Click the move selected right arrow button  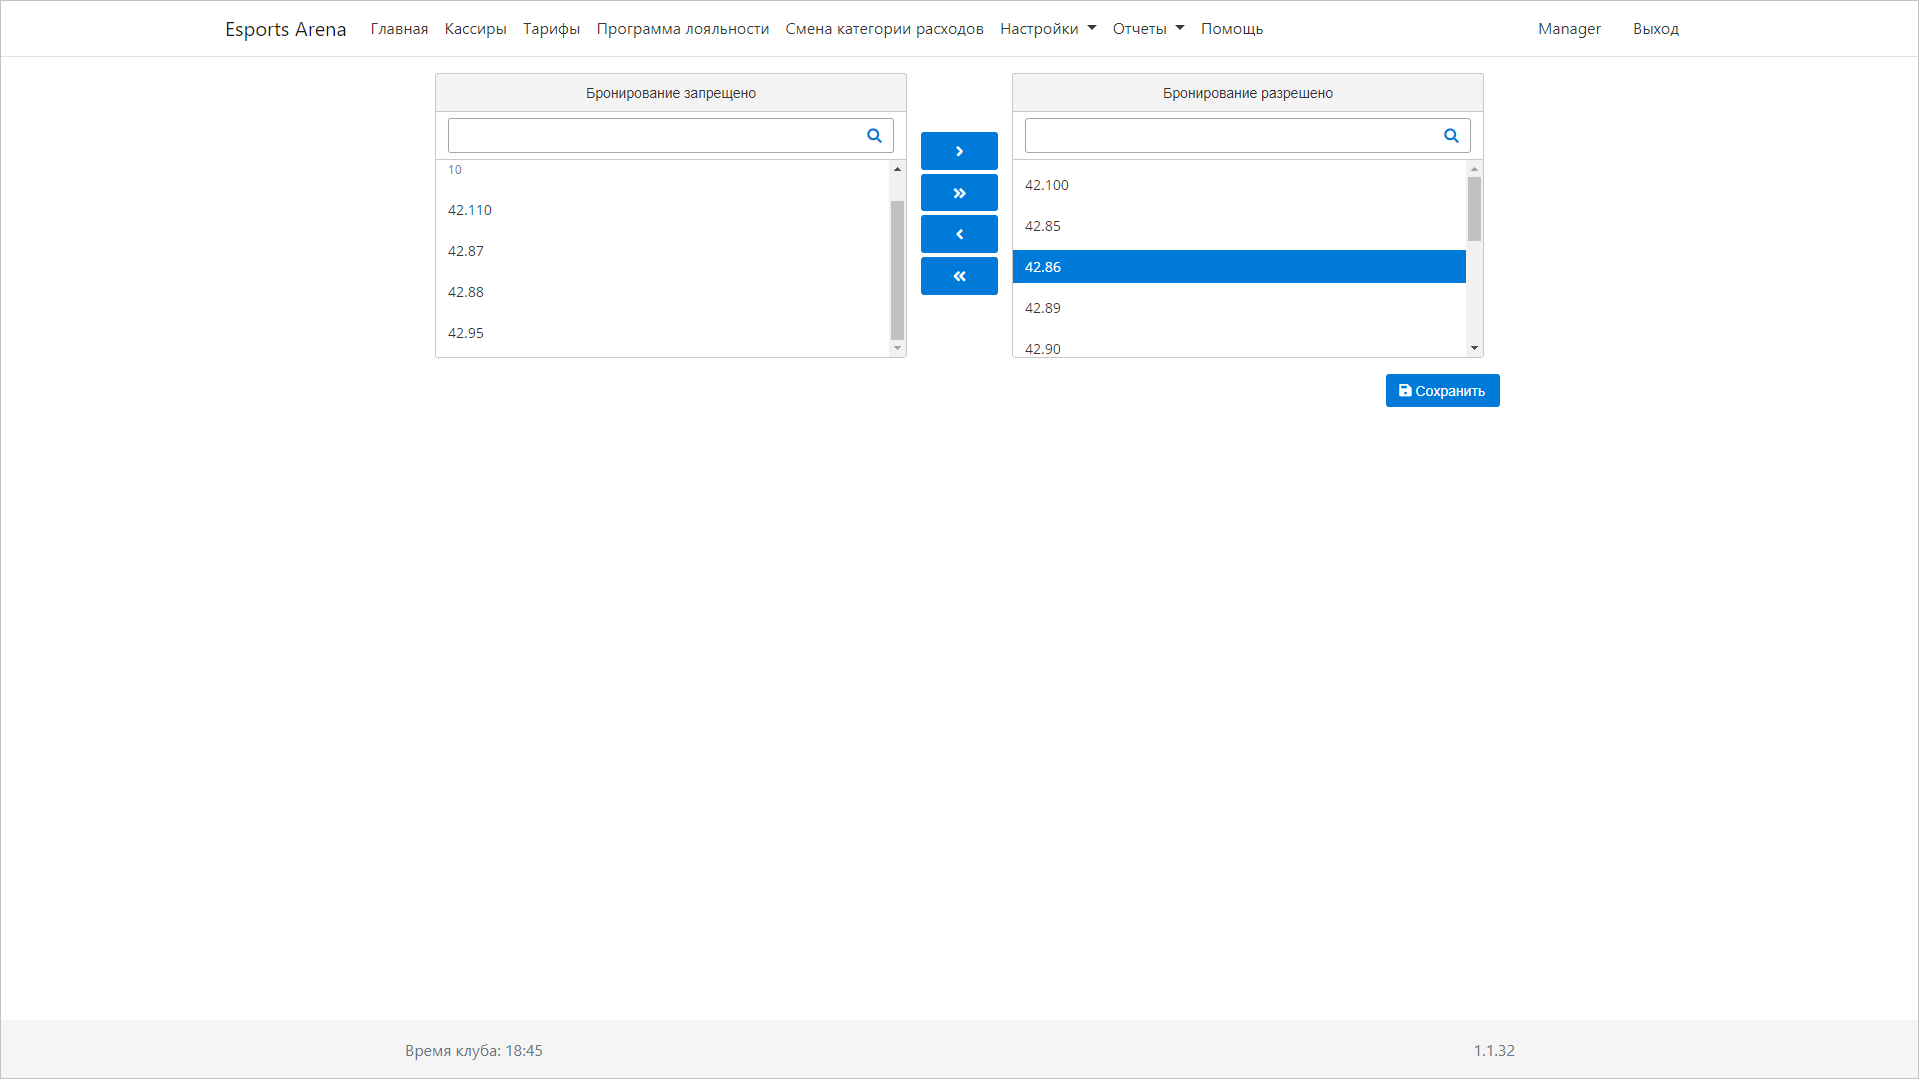(x=958, y=151)
